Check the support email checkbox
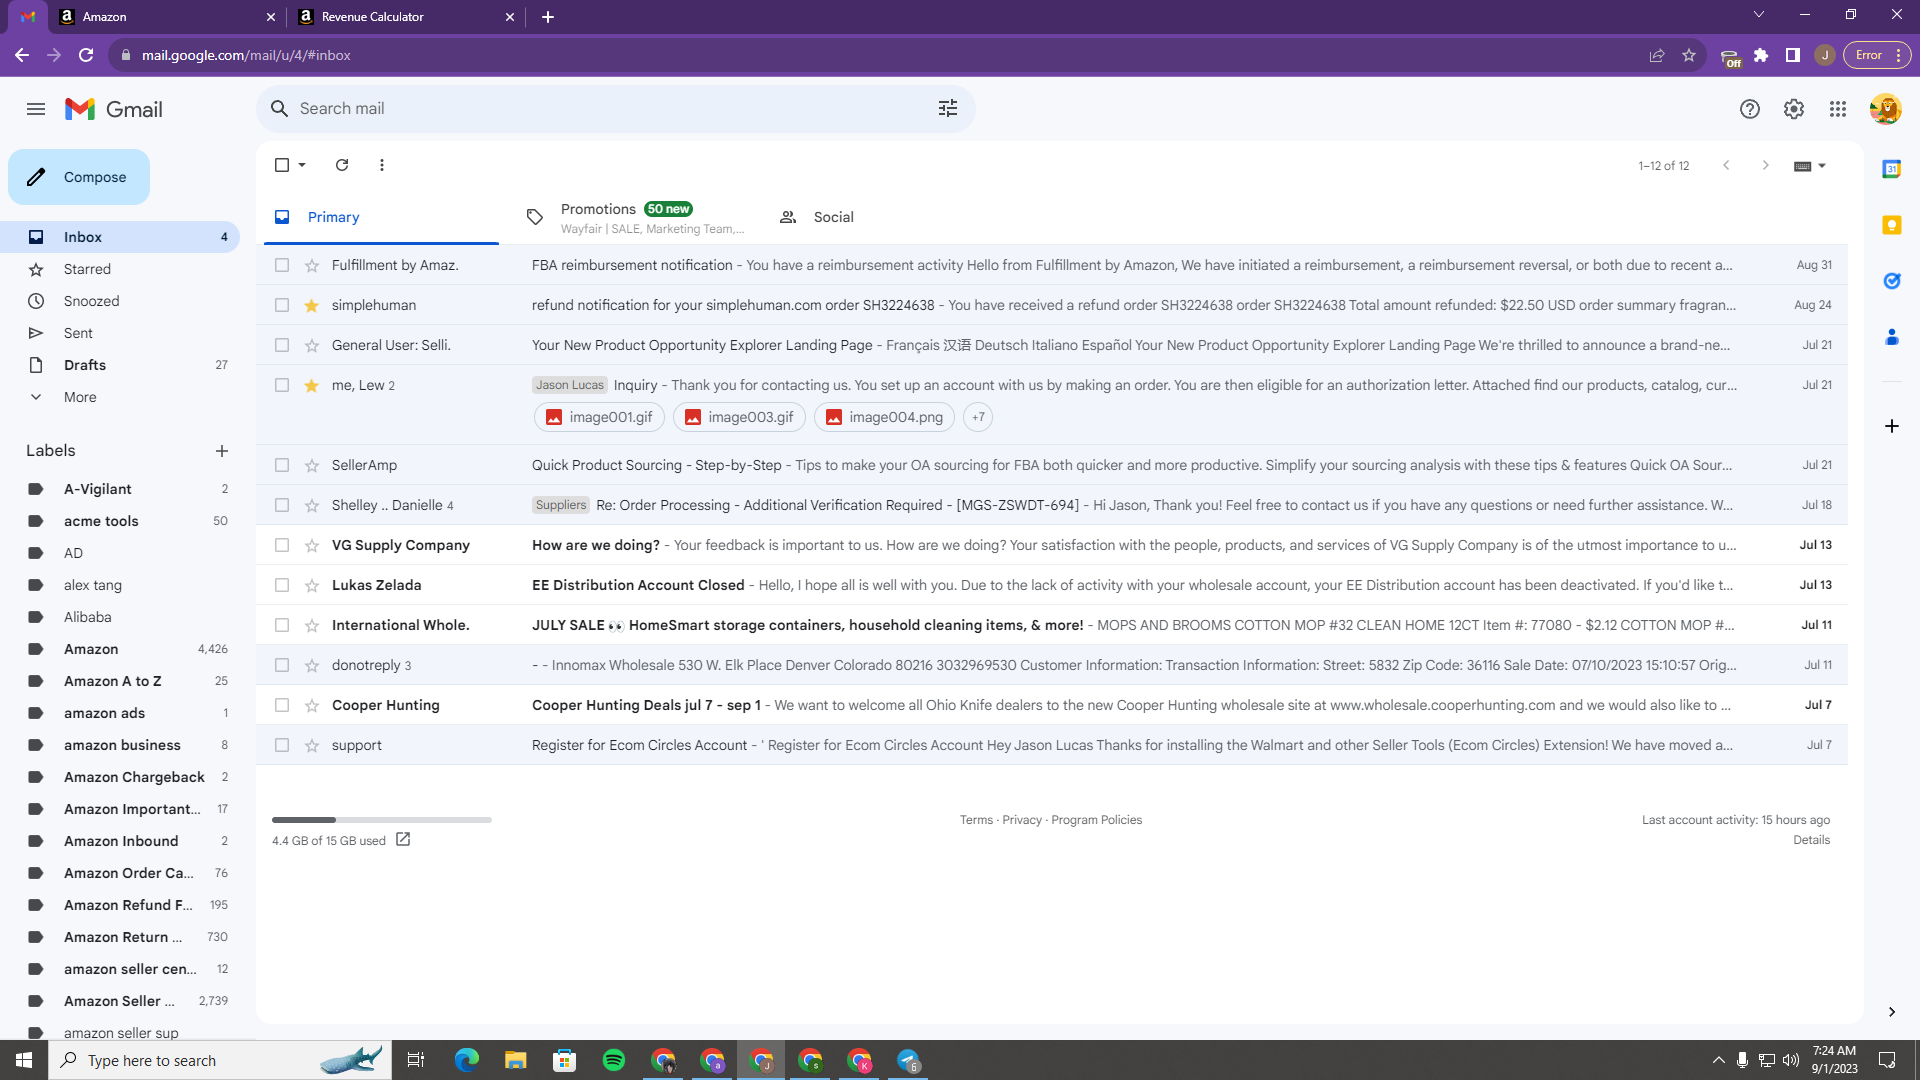1920x1080 pixels. point(282,745)
